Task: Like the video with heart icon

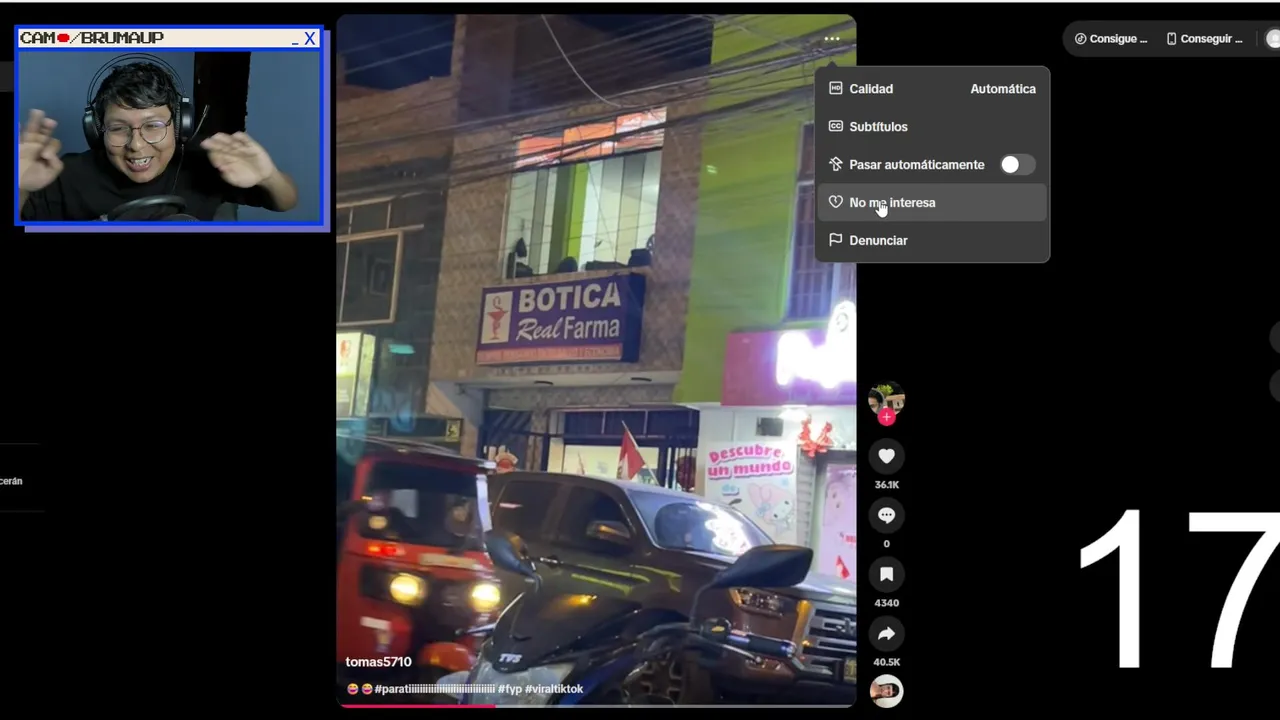Action: point(886,456)
